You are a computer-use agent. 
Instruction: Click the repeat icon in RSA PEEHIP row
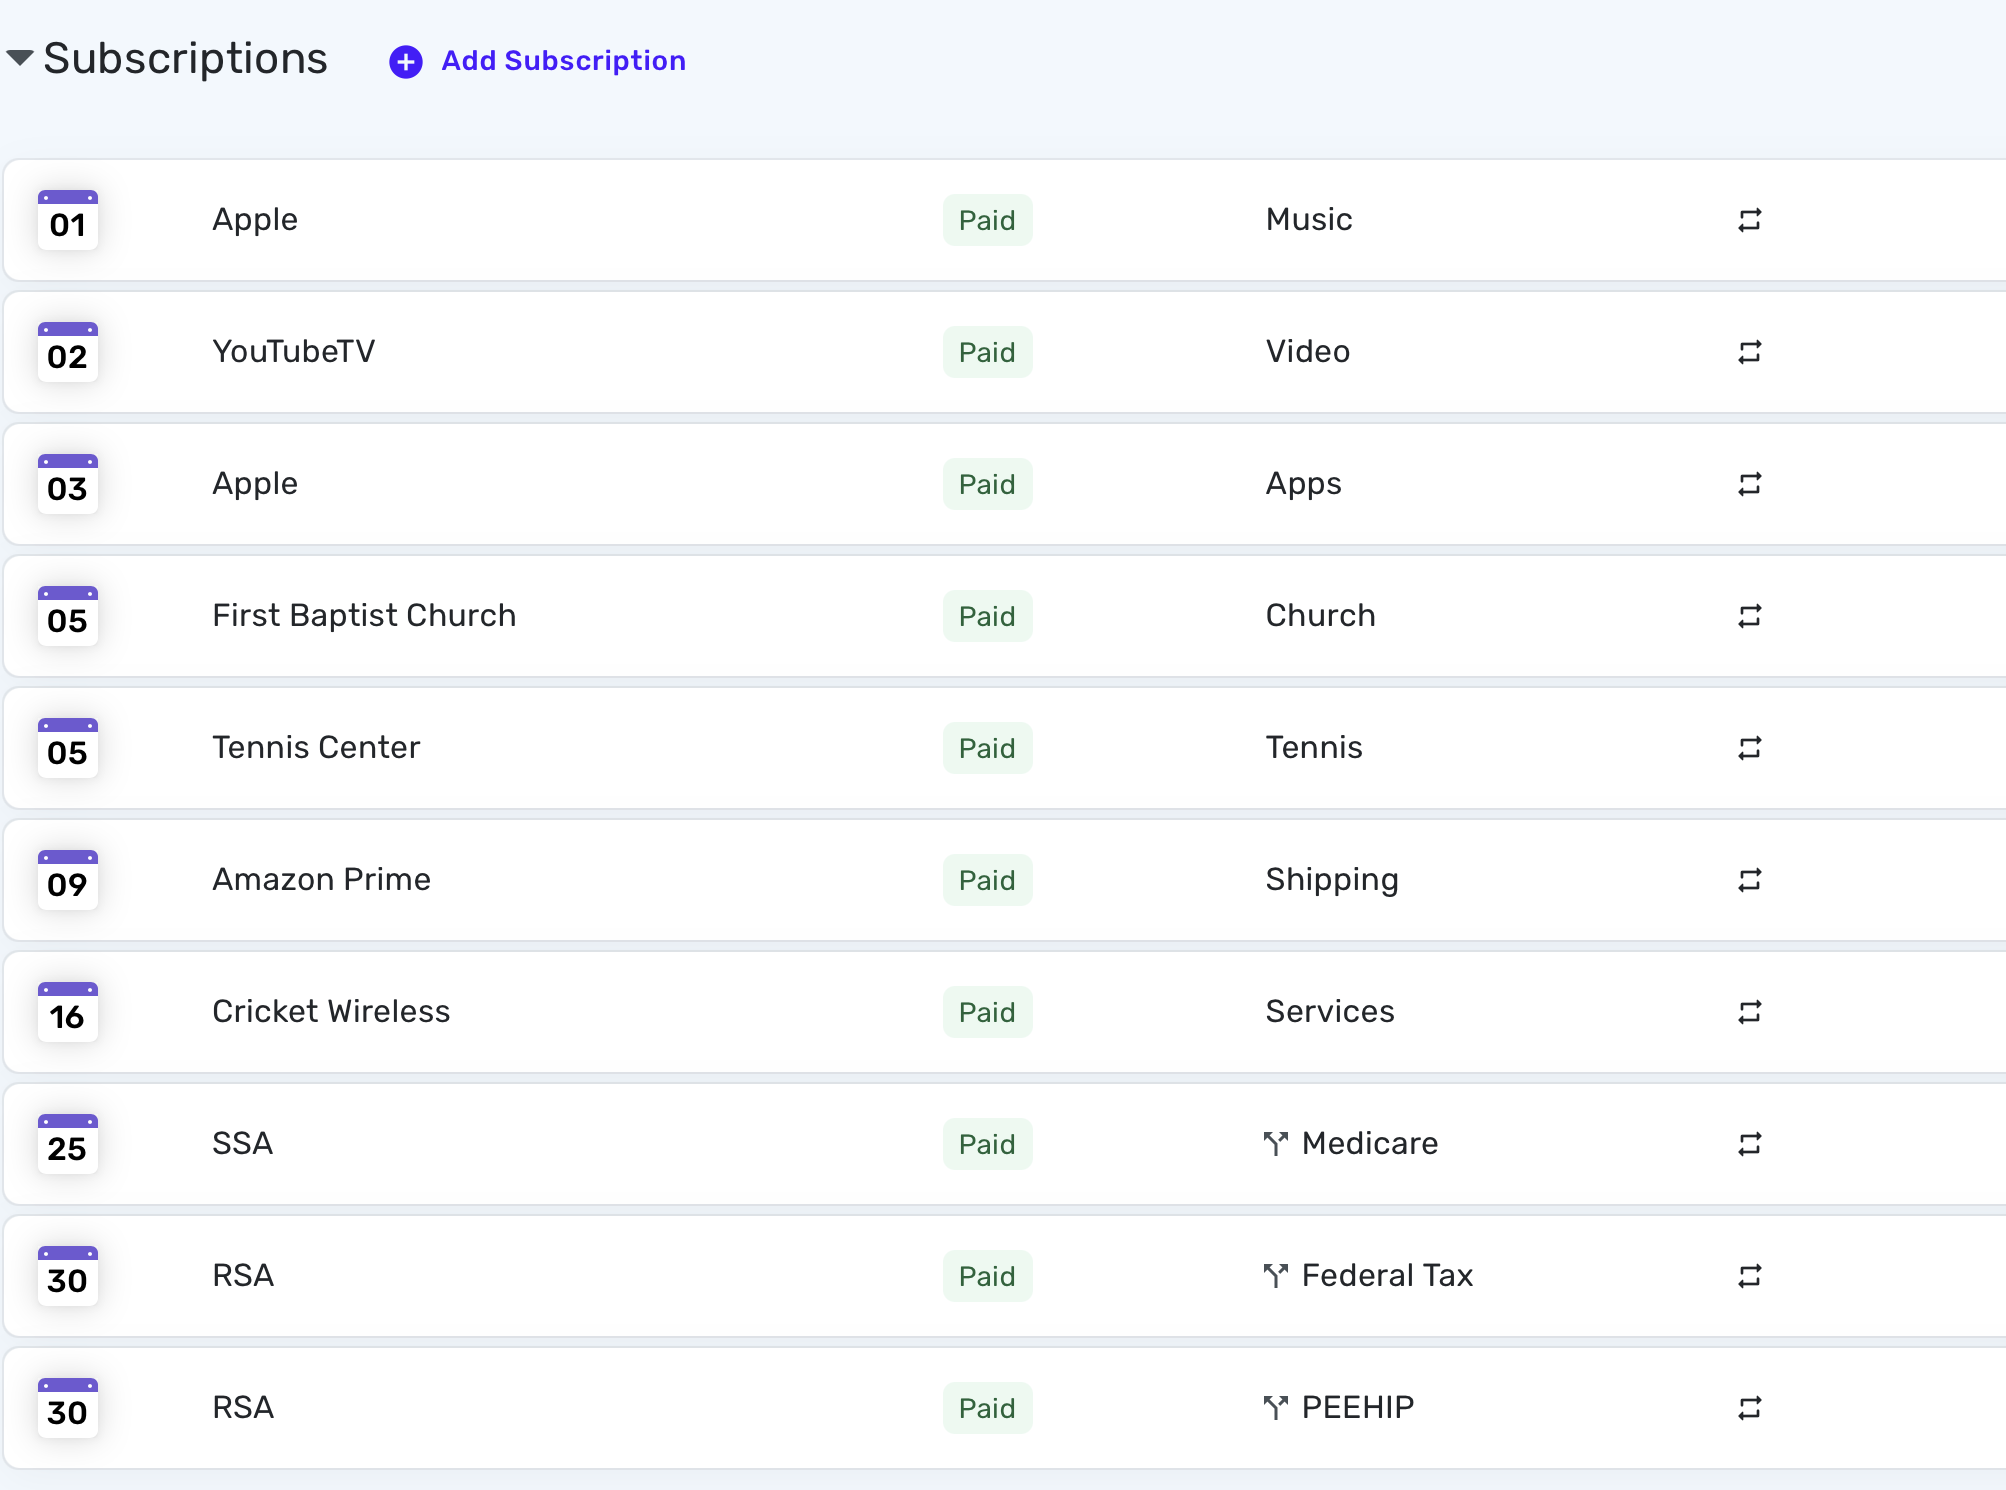point(1750,1408)
